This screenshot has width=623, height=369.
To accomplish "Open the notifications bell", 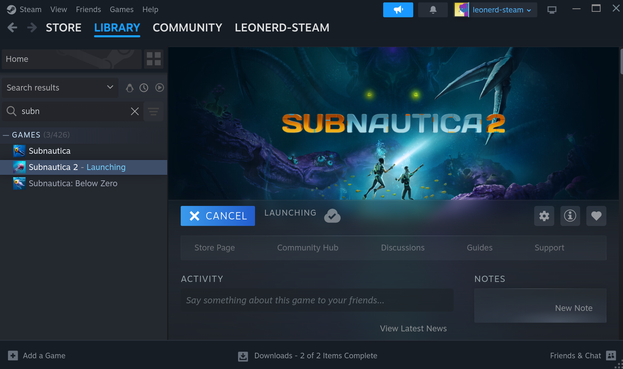I will pos(433,10).
